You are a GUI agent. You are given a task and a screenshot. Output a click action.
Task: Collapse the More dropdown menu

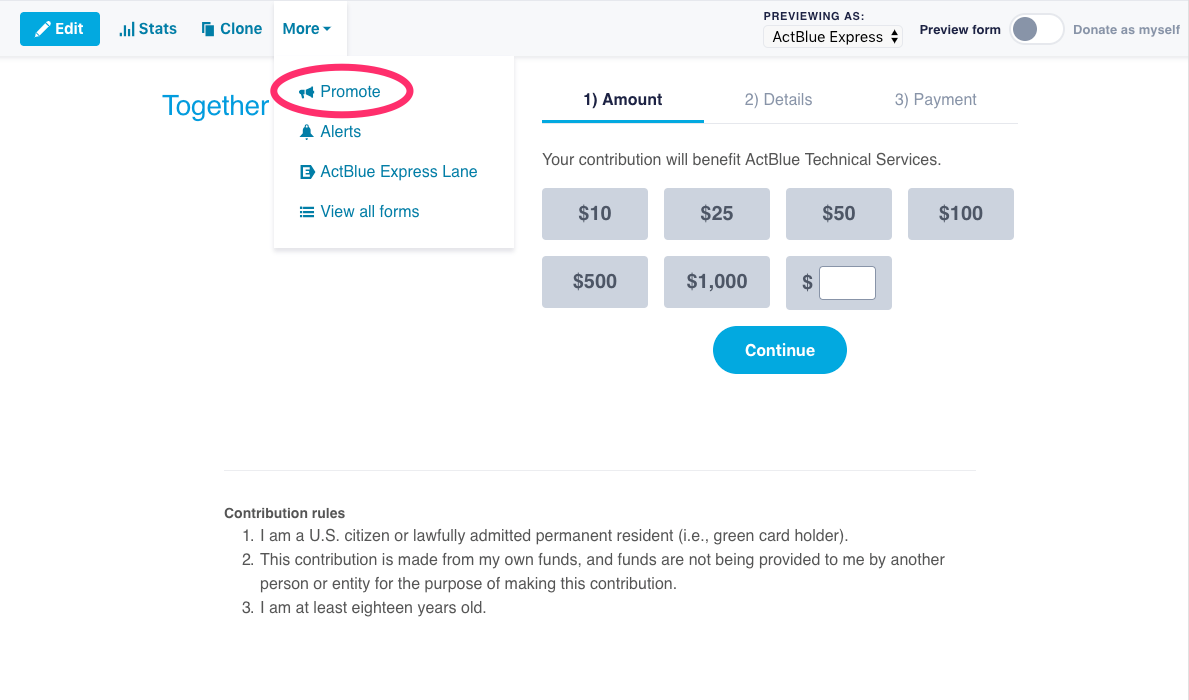click(306, 29)
